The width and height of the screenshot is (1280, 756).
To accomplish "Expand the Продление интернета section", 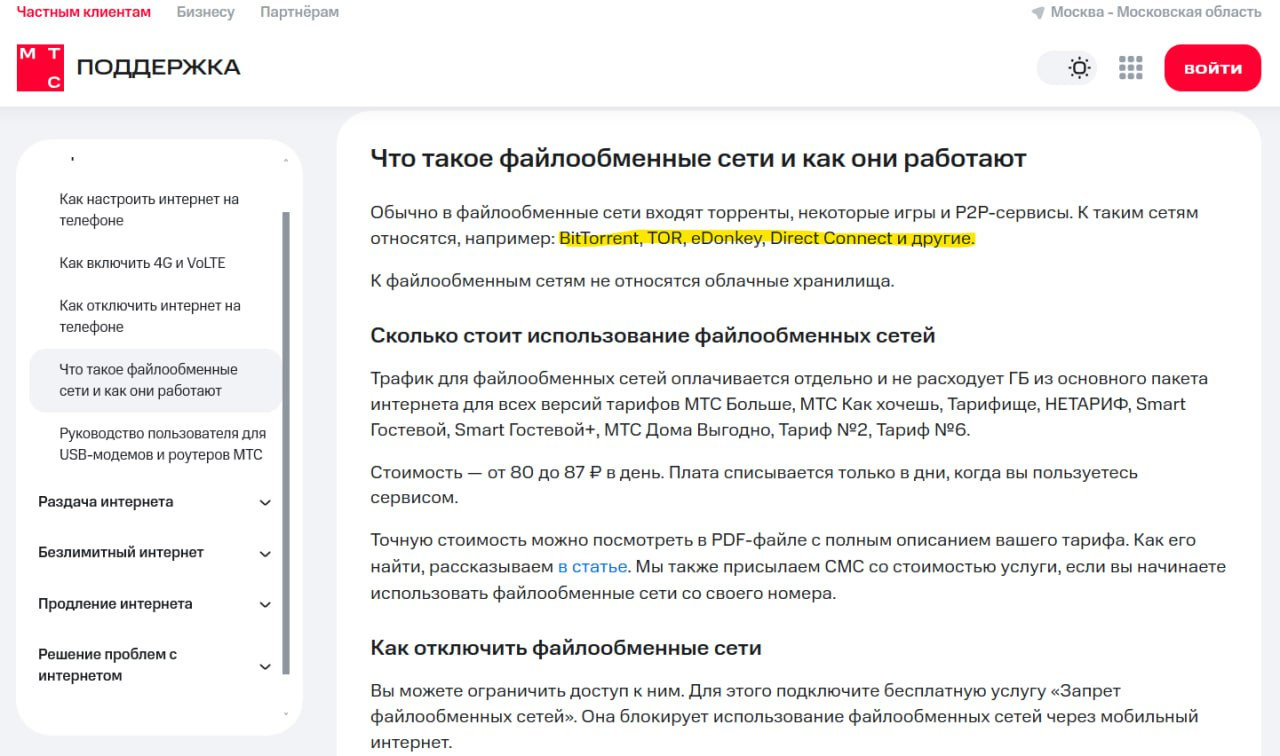I will 265,604.
